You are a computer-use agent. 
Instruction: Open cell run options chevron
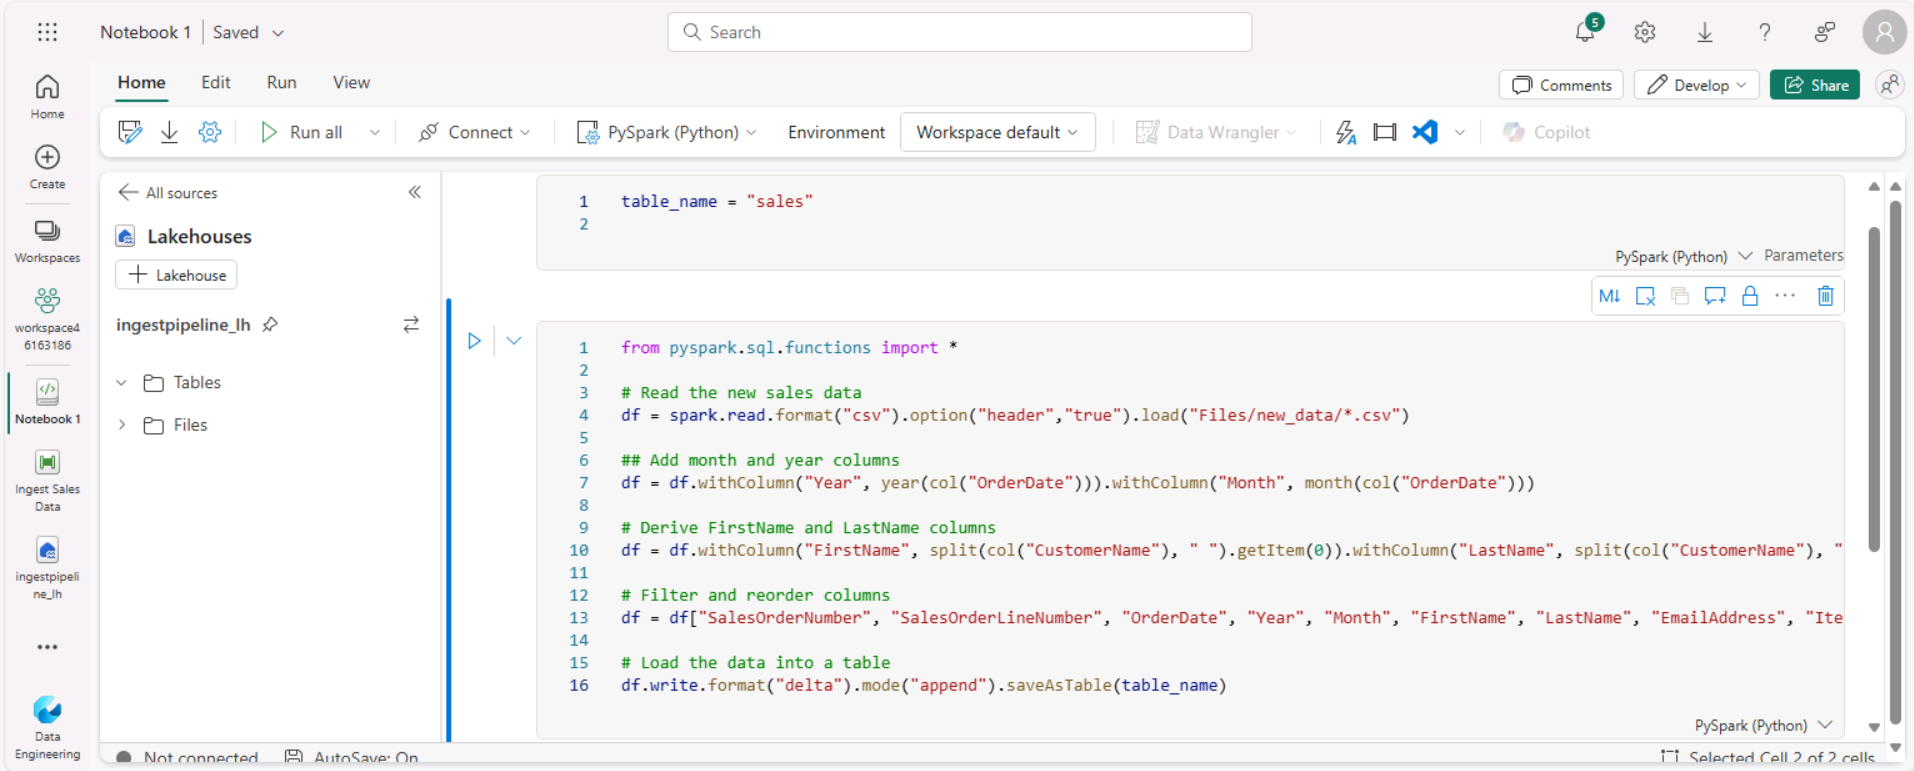(x=514, y=341)
